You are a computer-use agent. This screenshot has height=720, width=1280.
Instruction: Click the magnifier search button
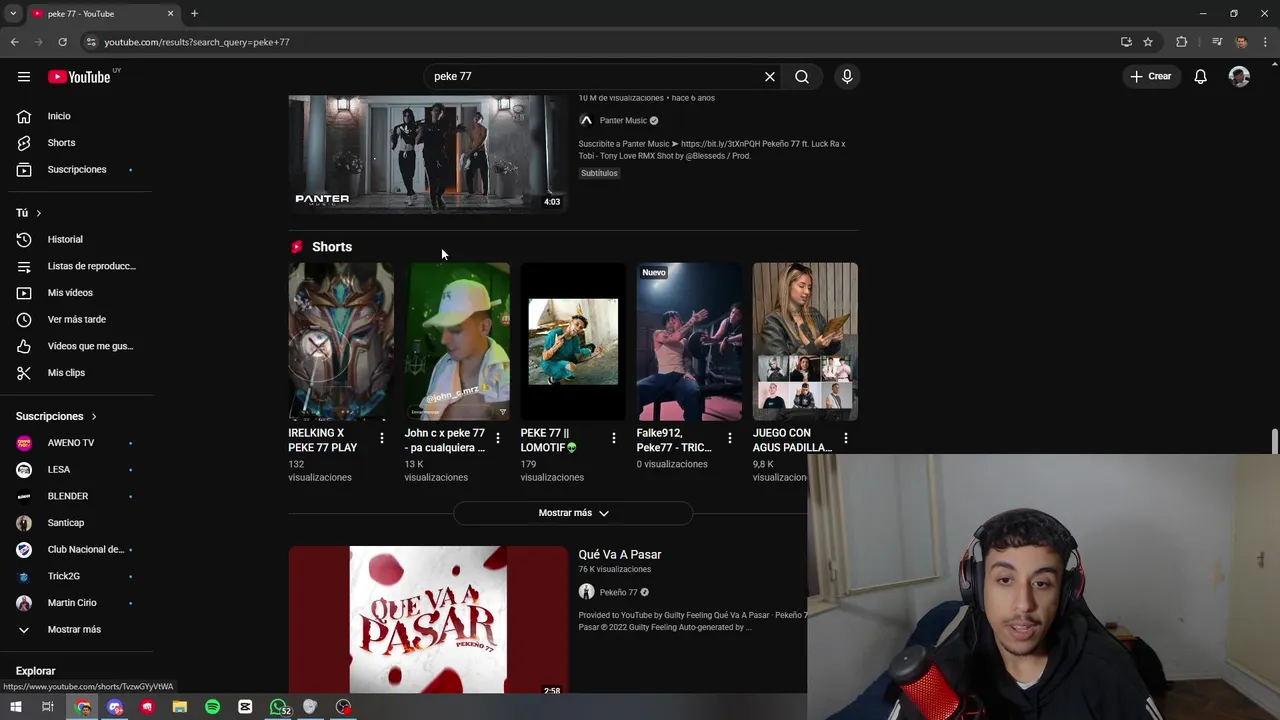[802, 76]
